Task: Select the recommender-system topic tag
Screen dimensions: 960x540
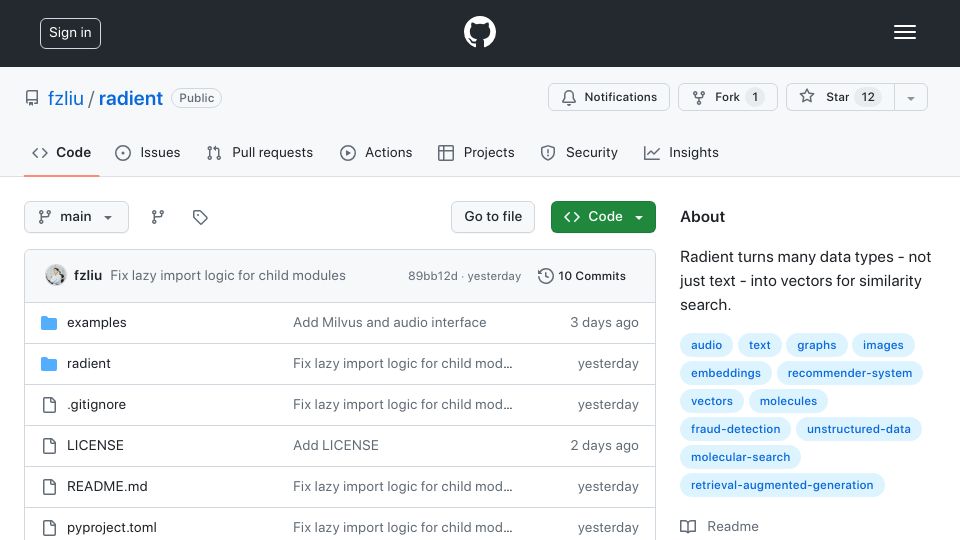Action: click(850, 373)
